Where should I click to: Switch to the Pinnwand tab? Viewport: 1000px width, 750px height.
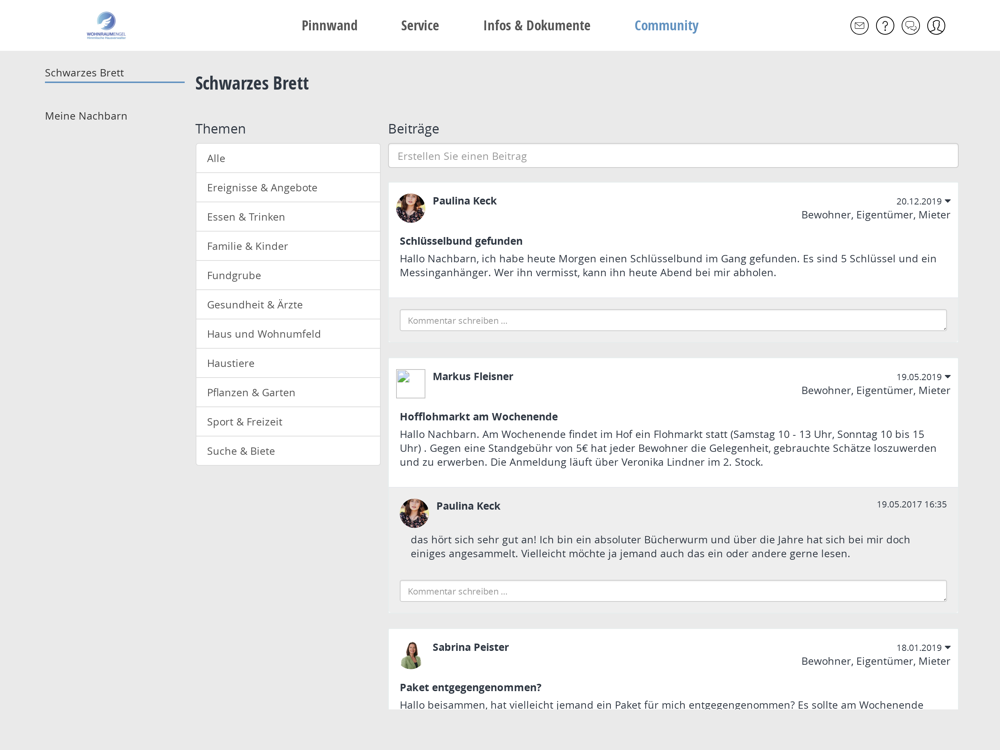329,26
